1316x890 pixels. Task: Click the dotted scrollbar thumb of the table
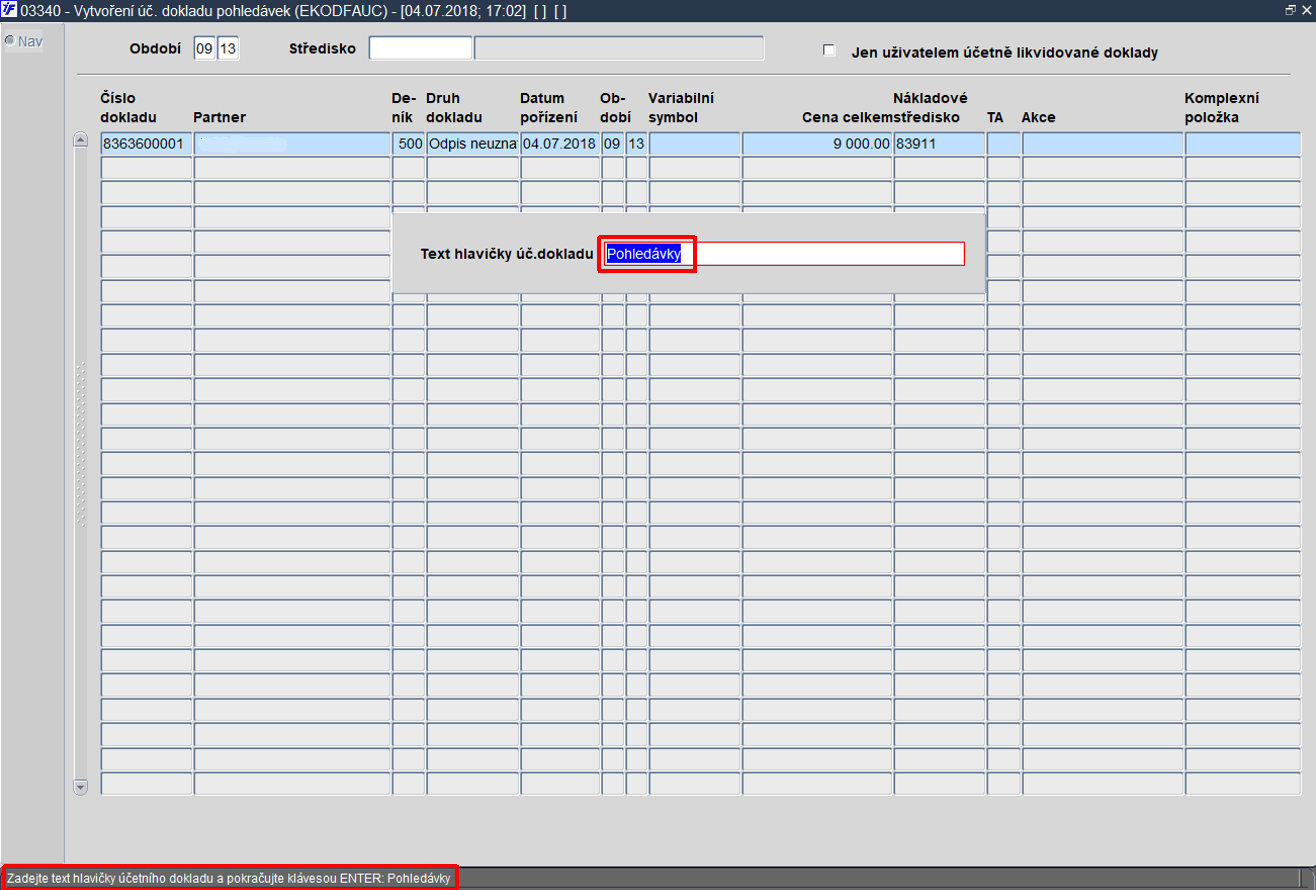pyautogui.click(x=81, y=442)
